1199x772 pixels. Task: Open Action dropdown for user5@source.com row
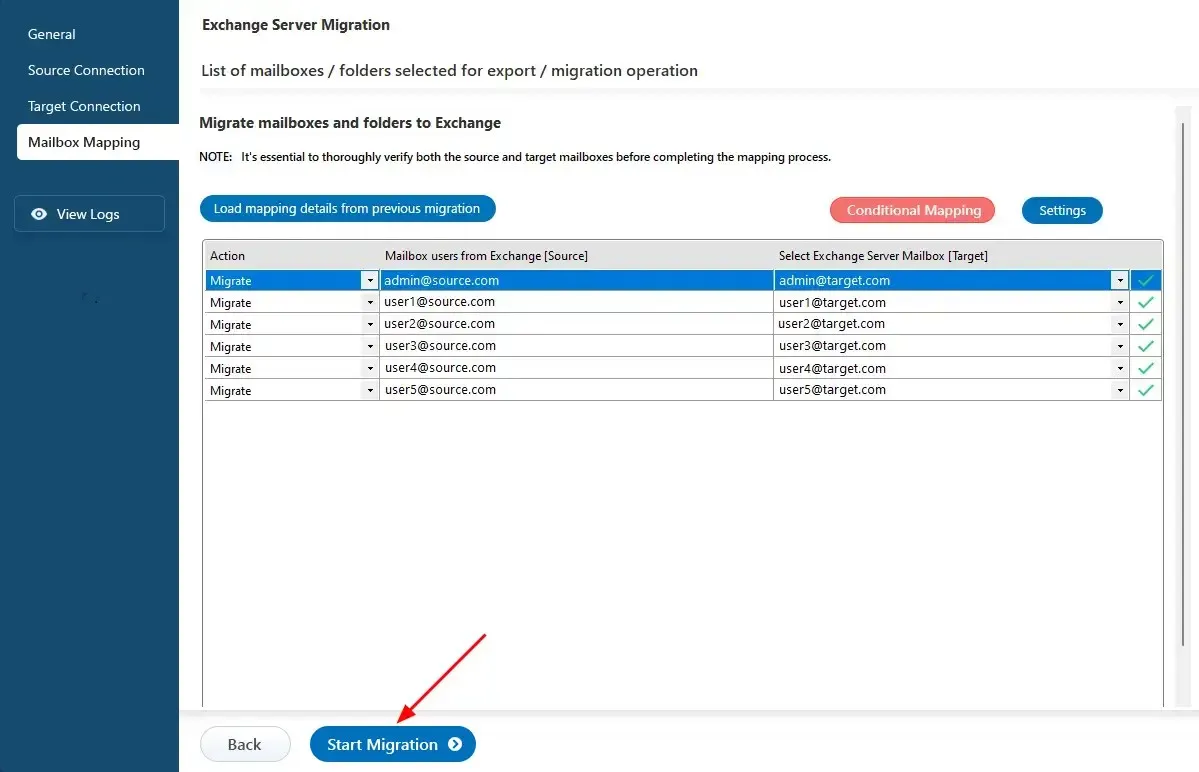[x=369, y=390]
